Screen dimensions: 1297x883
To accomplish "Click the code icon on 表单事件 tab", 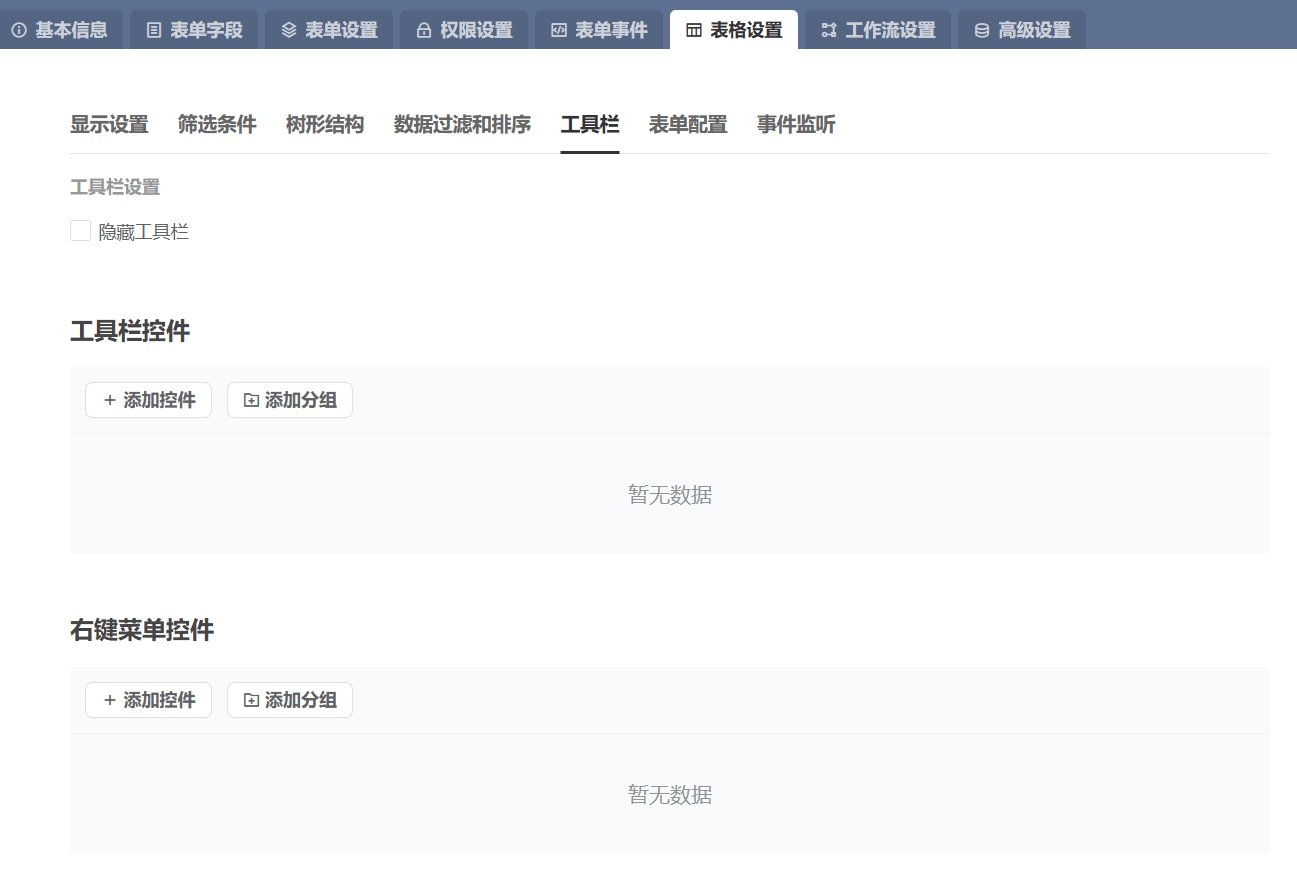I will (x=559, y=30).
